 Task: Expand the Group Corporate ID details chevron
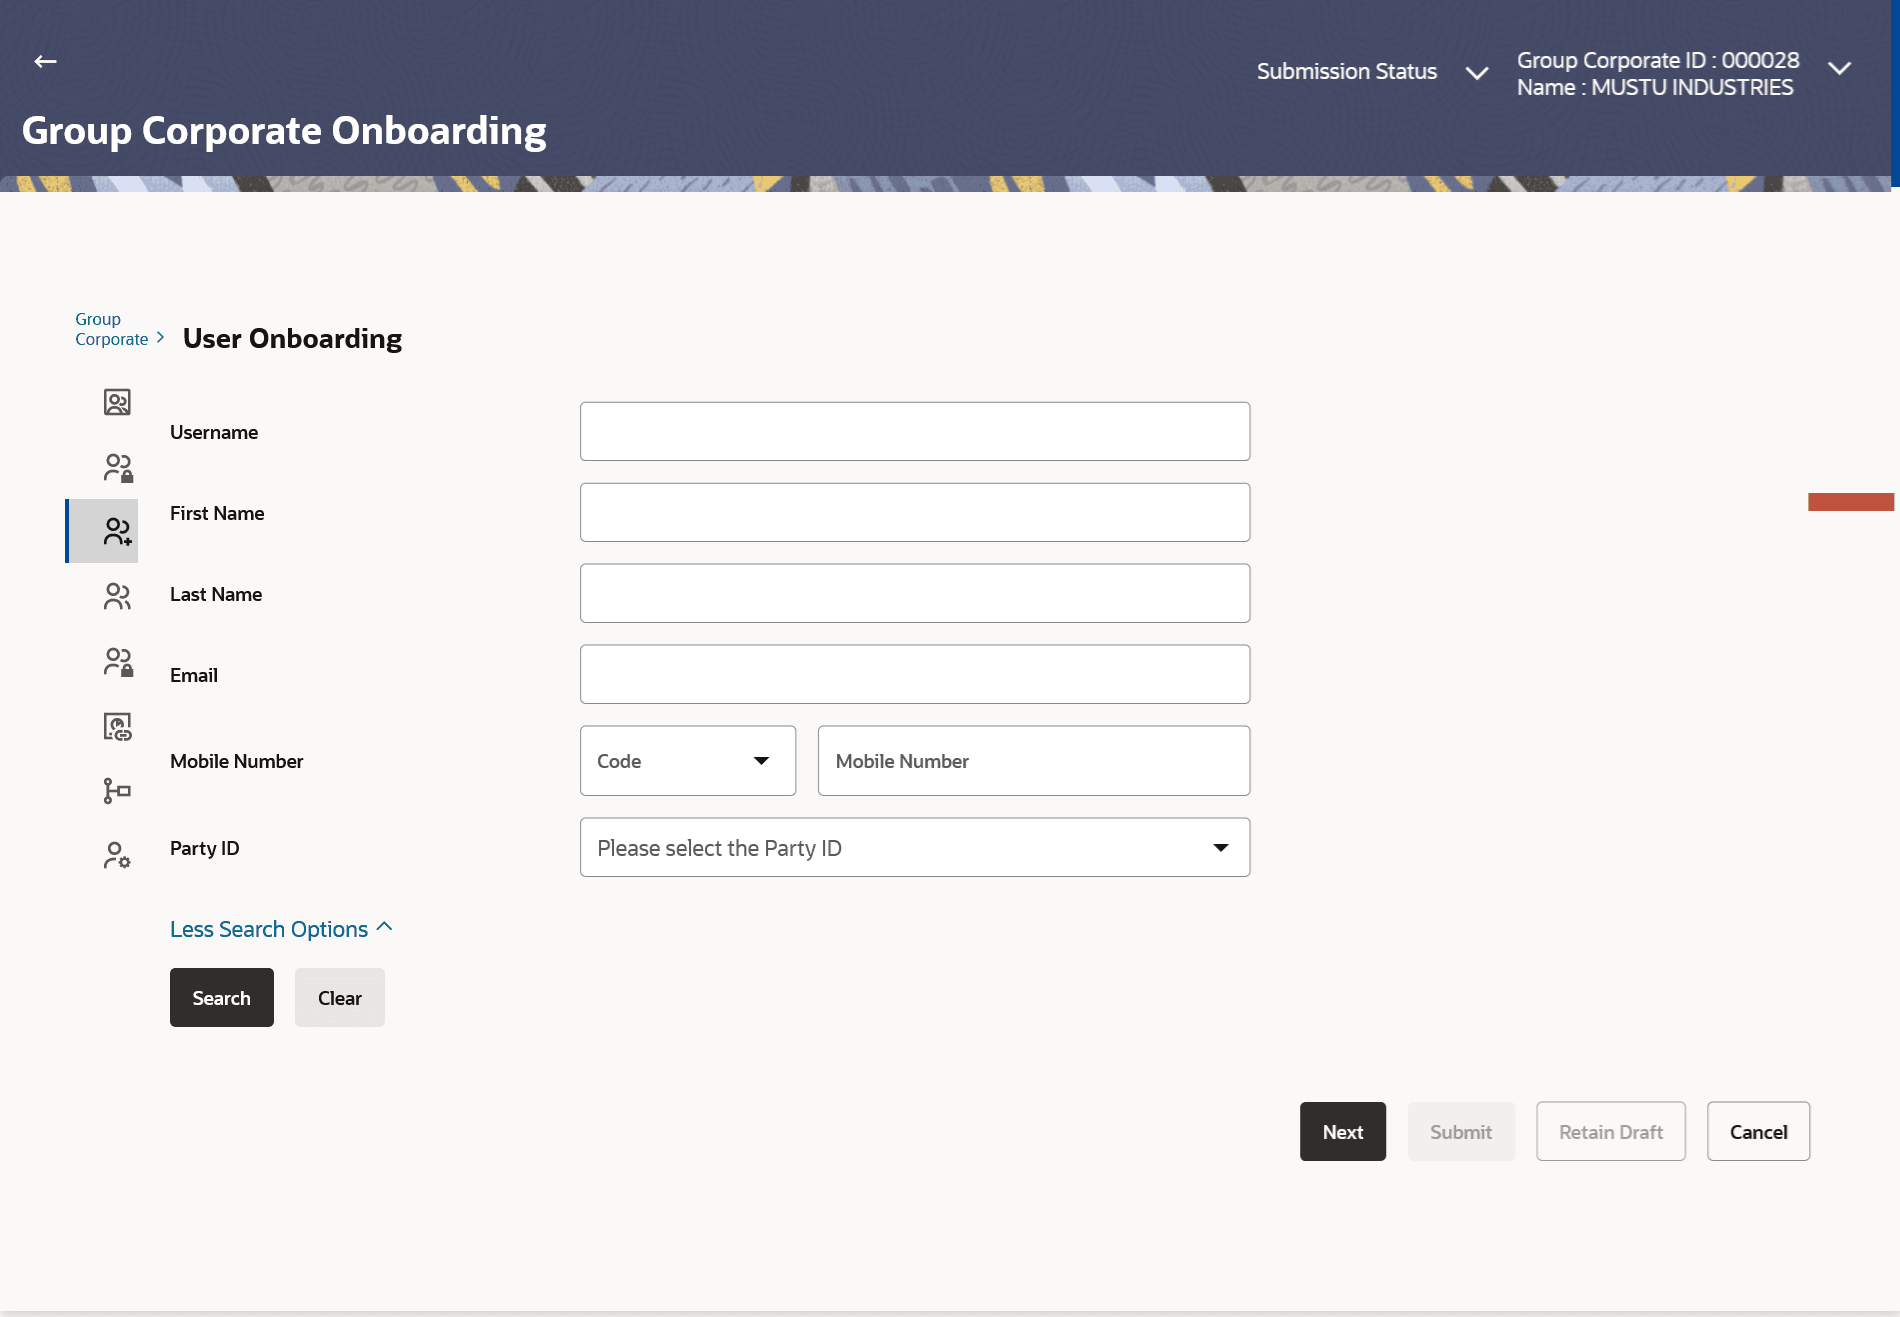1839,68
